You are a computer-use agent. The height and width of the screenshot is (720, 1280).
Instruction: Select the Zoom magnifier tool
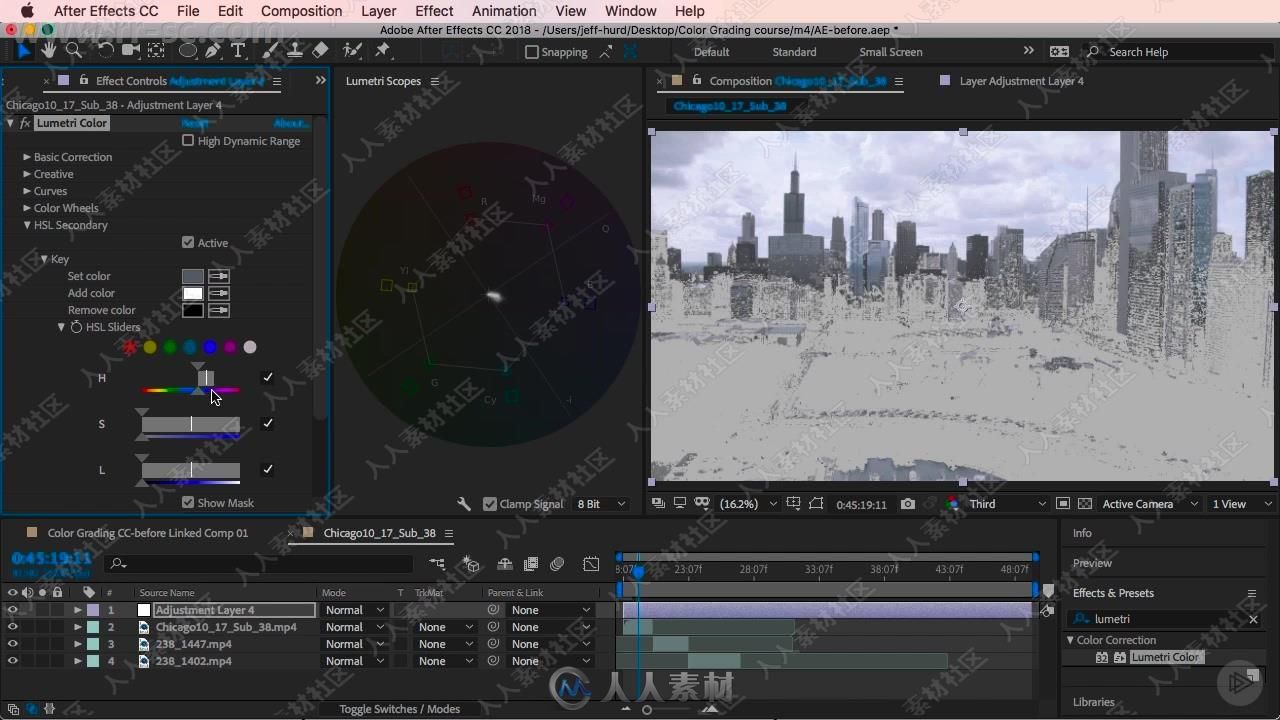point(73,50)
